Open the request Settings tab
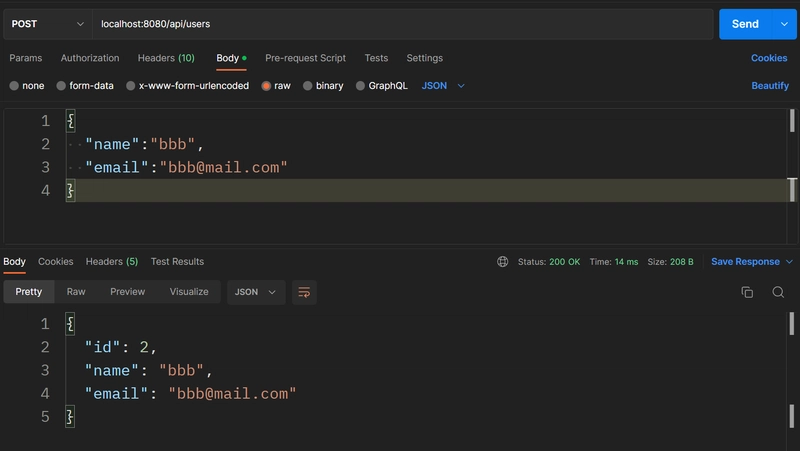 (424, 58)
